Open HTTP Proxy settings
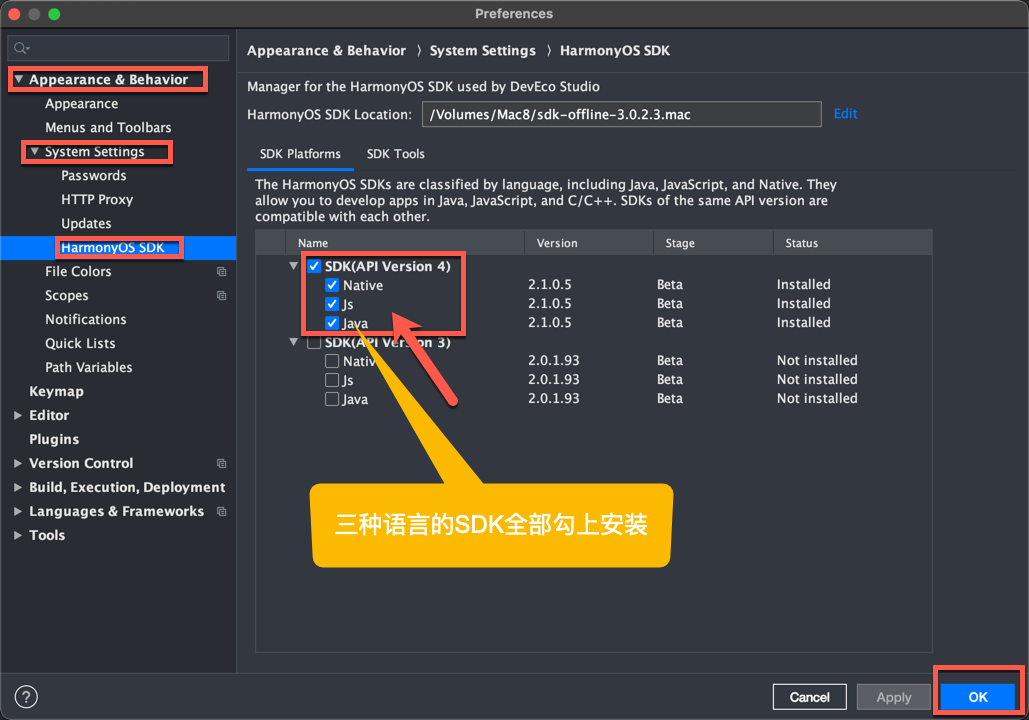Screen dimensions: 1029x720 97,200
